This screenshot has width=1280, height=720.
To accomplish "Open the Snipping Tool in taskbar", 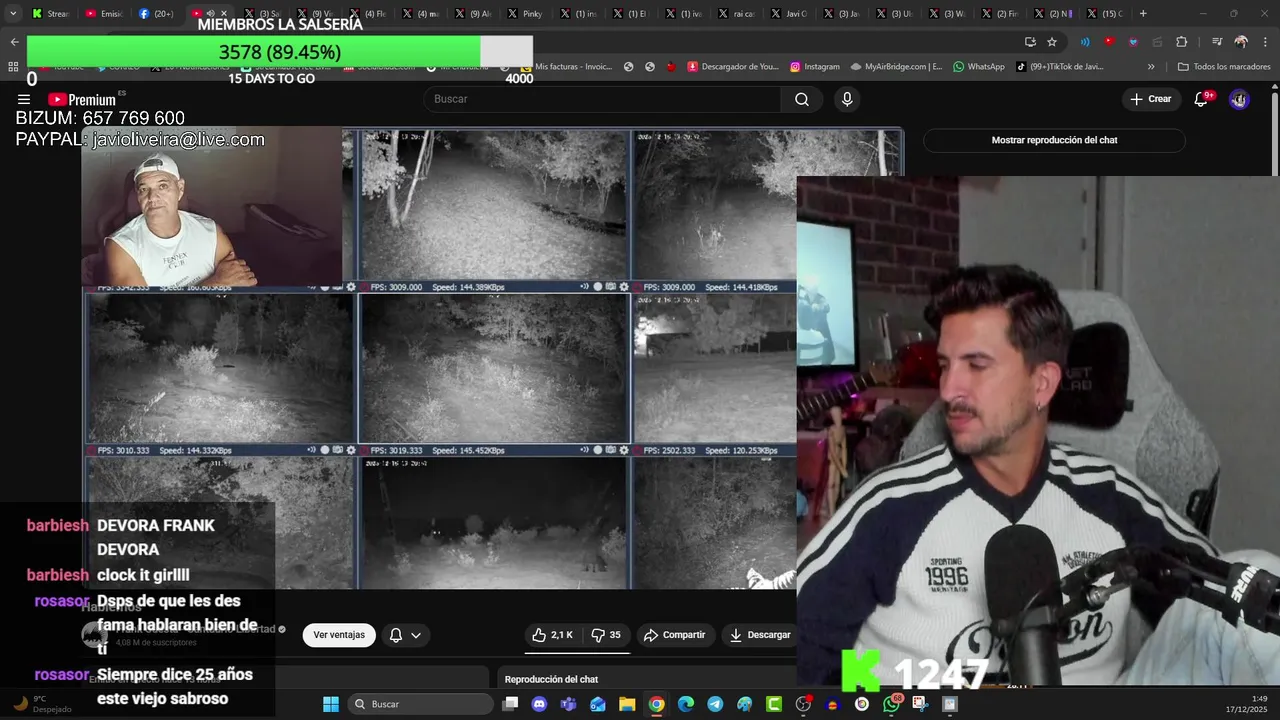I will (x=920, y=704).
